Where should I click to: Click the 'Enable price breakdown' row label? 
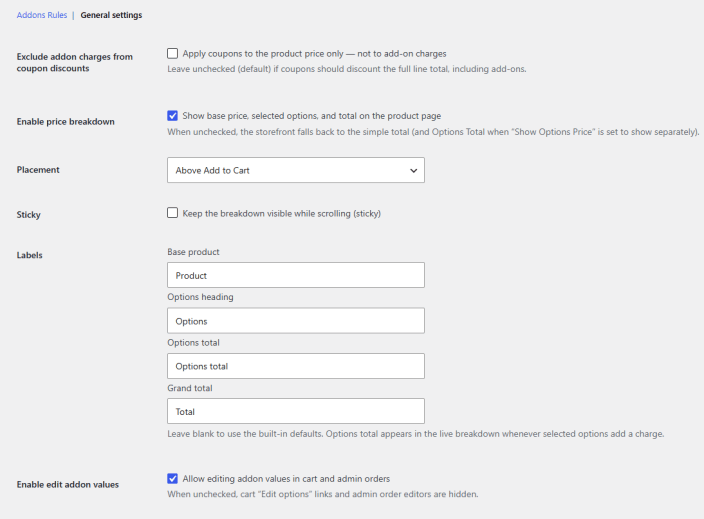tap(66, 122)
